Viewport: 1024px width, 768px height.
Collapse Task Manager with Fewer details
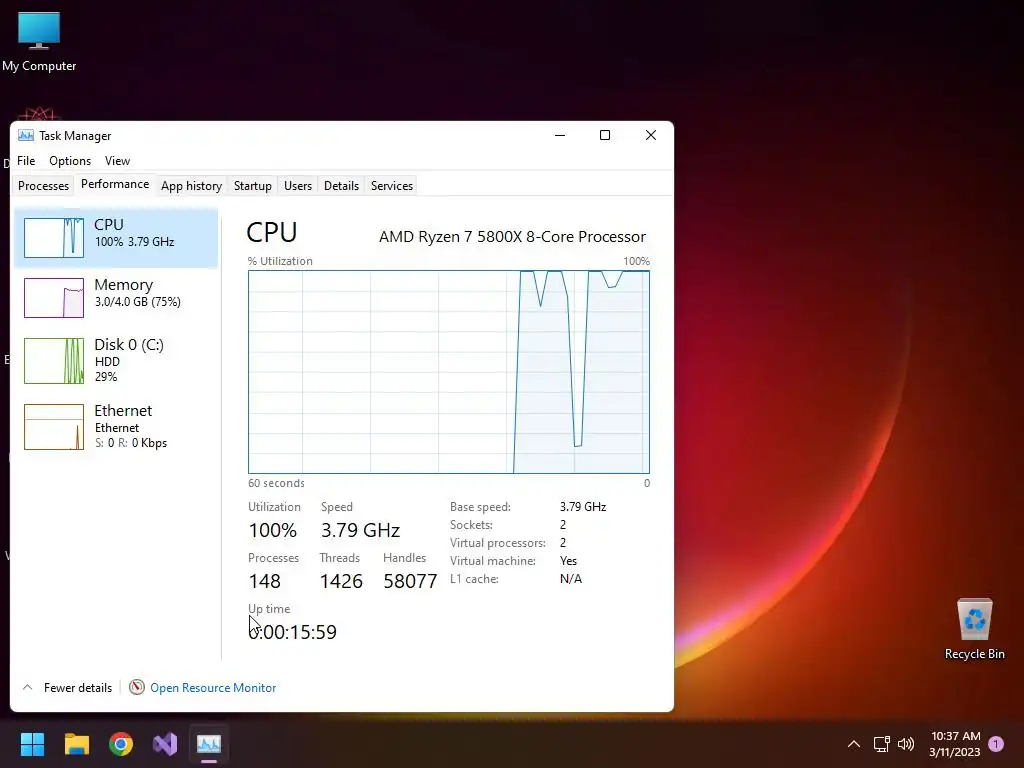(67, 688)
